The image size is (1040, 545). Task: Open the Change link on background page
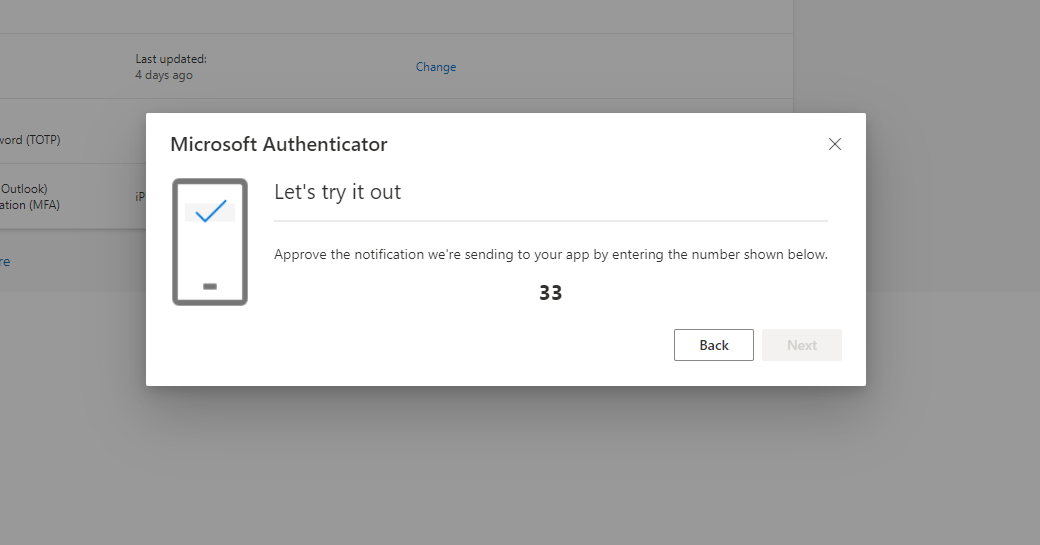436,66
